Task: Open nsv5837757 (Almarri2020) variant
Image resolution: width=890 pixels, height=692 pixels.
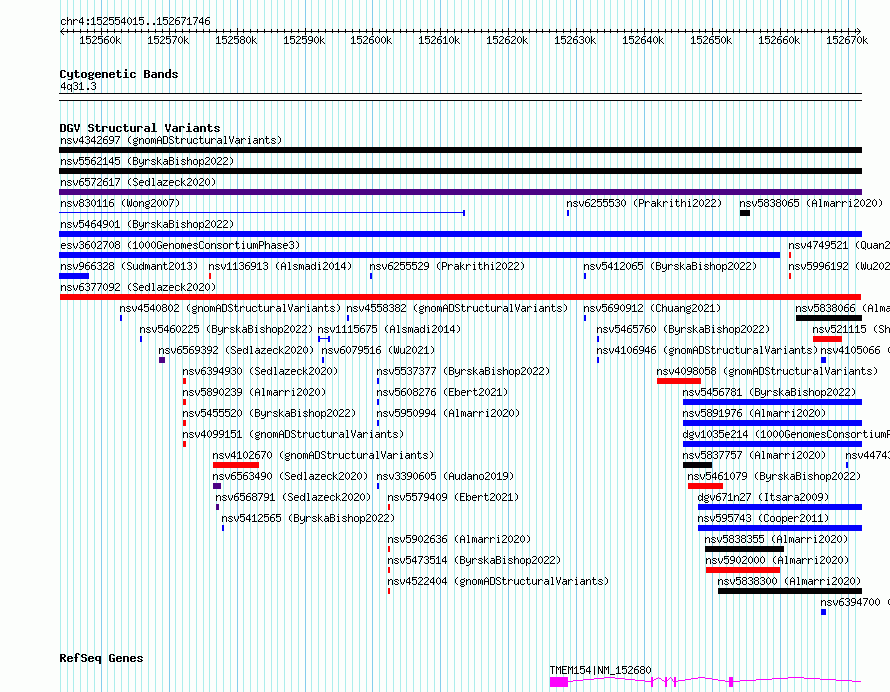Action: click(754, 455)
